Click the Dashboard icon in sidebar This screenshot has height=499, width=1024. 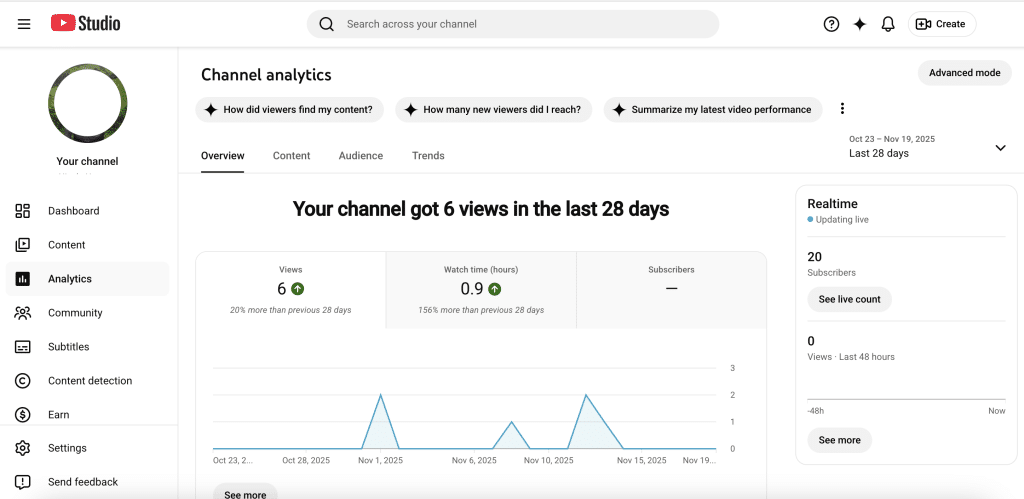tap(23, 211)
